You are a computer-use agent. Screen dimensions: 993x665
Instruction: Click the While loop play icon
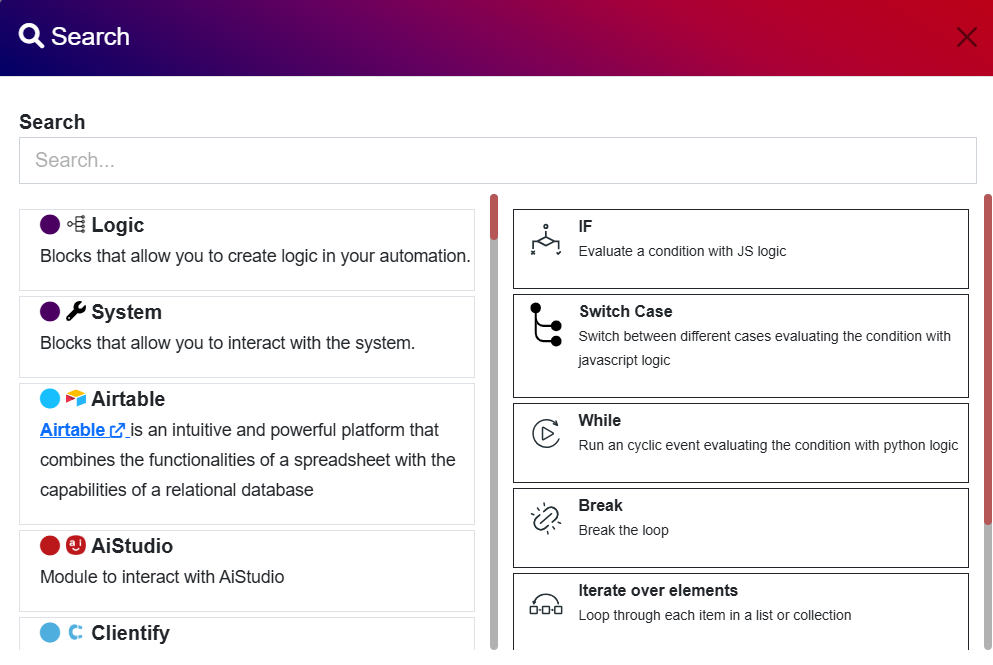[545, 434]
